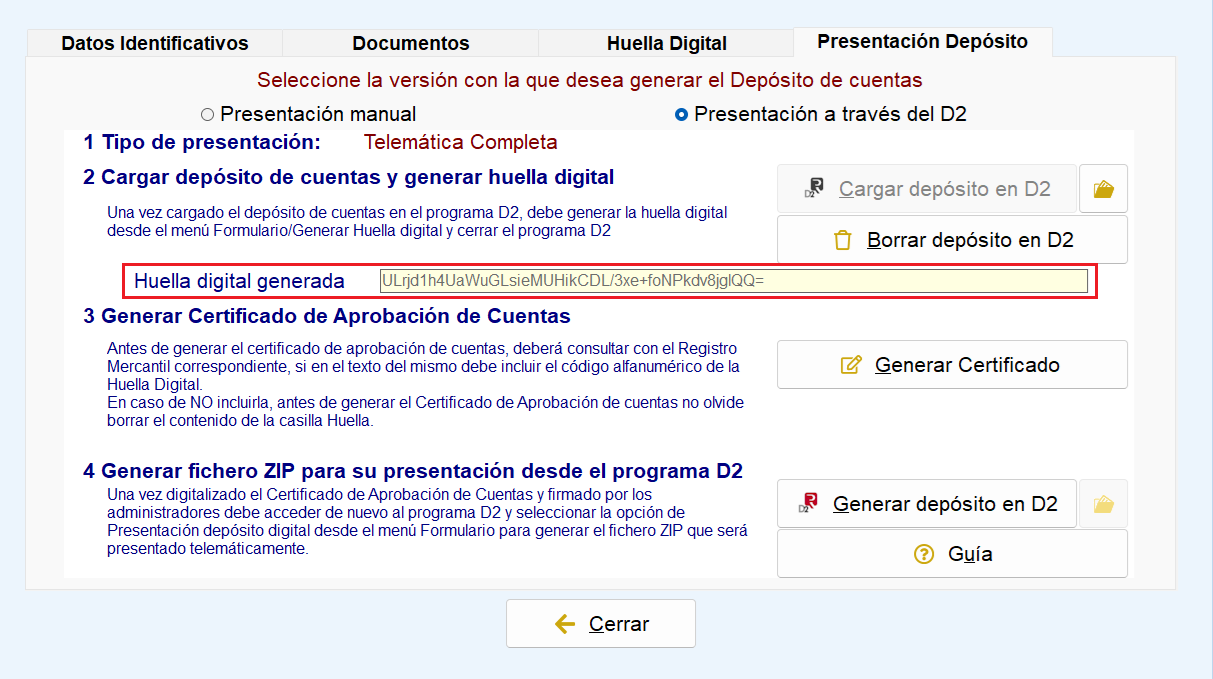
Task: Open the Guía help button
Action: click(x=952, y=554)
